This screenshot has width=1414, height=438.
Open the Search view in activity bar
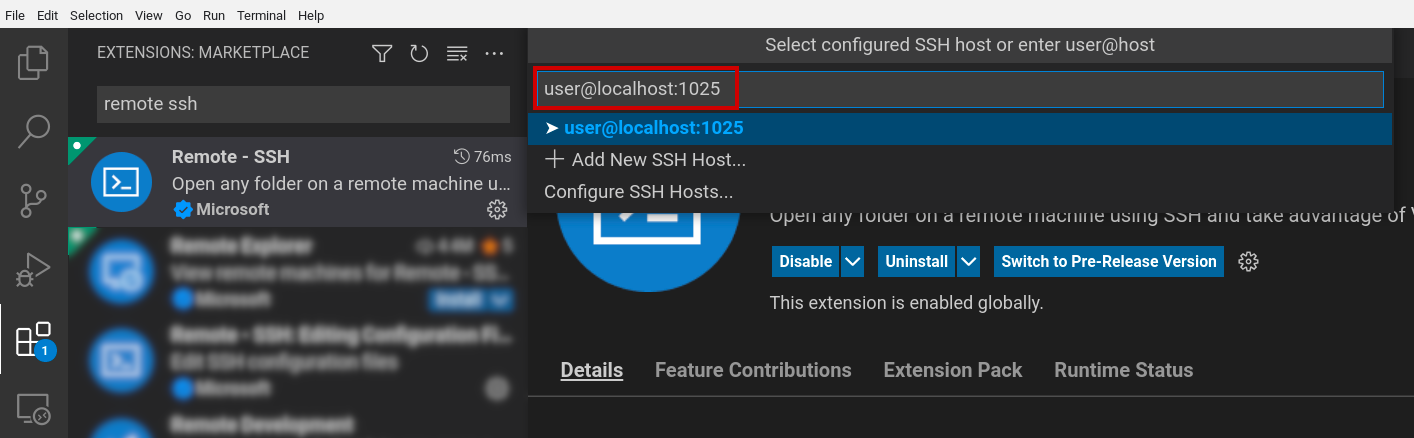coord(33,131)
